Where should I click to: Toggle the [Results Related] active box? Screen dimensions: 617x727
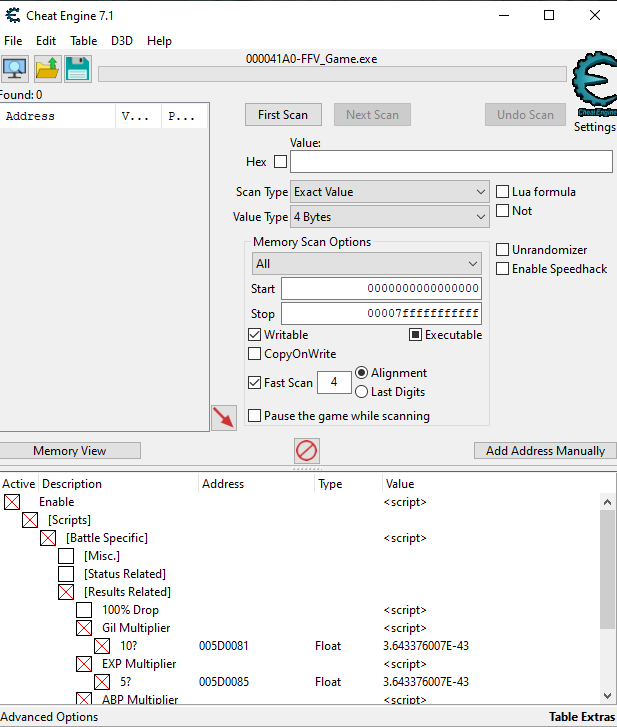pyautogui.click(x=66, y=592)
